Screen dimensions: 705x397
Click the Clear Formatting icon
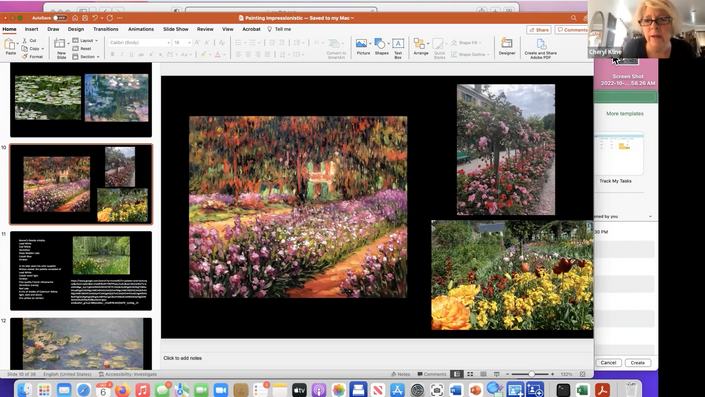click(x=221, y=42)
